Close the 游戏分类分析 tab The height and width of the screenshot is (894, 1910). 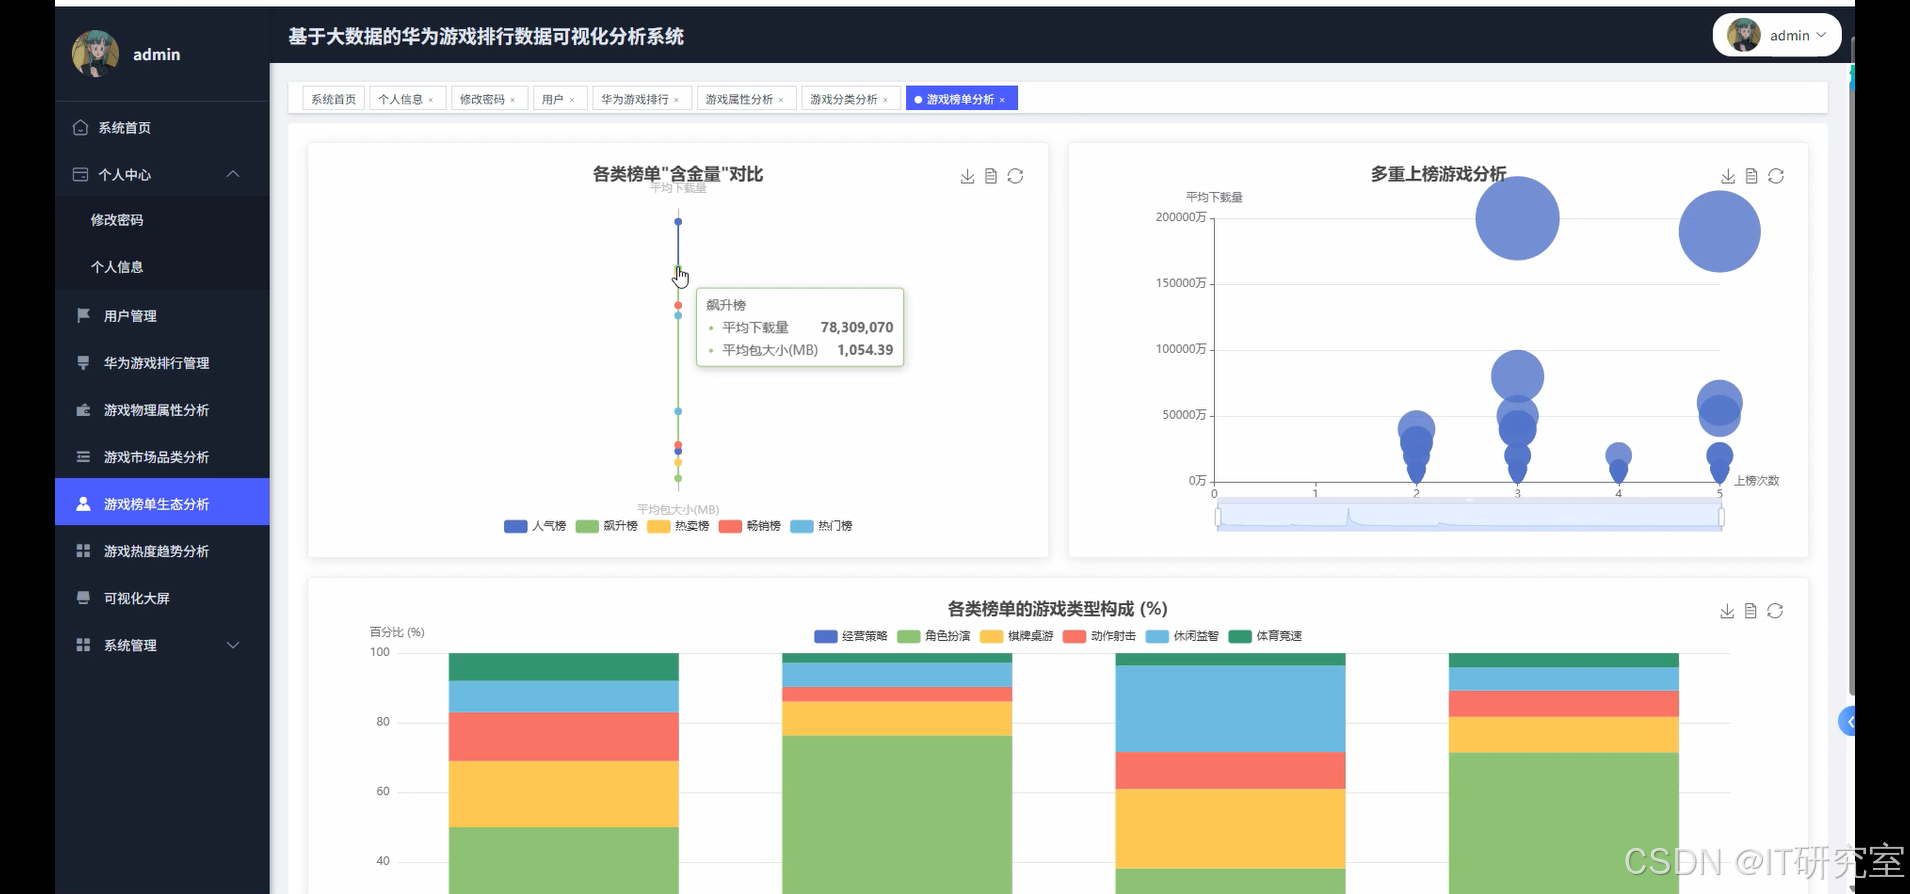click(x=886, y=100)
